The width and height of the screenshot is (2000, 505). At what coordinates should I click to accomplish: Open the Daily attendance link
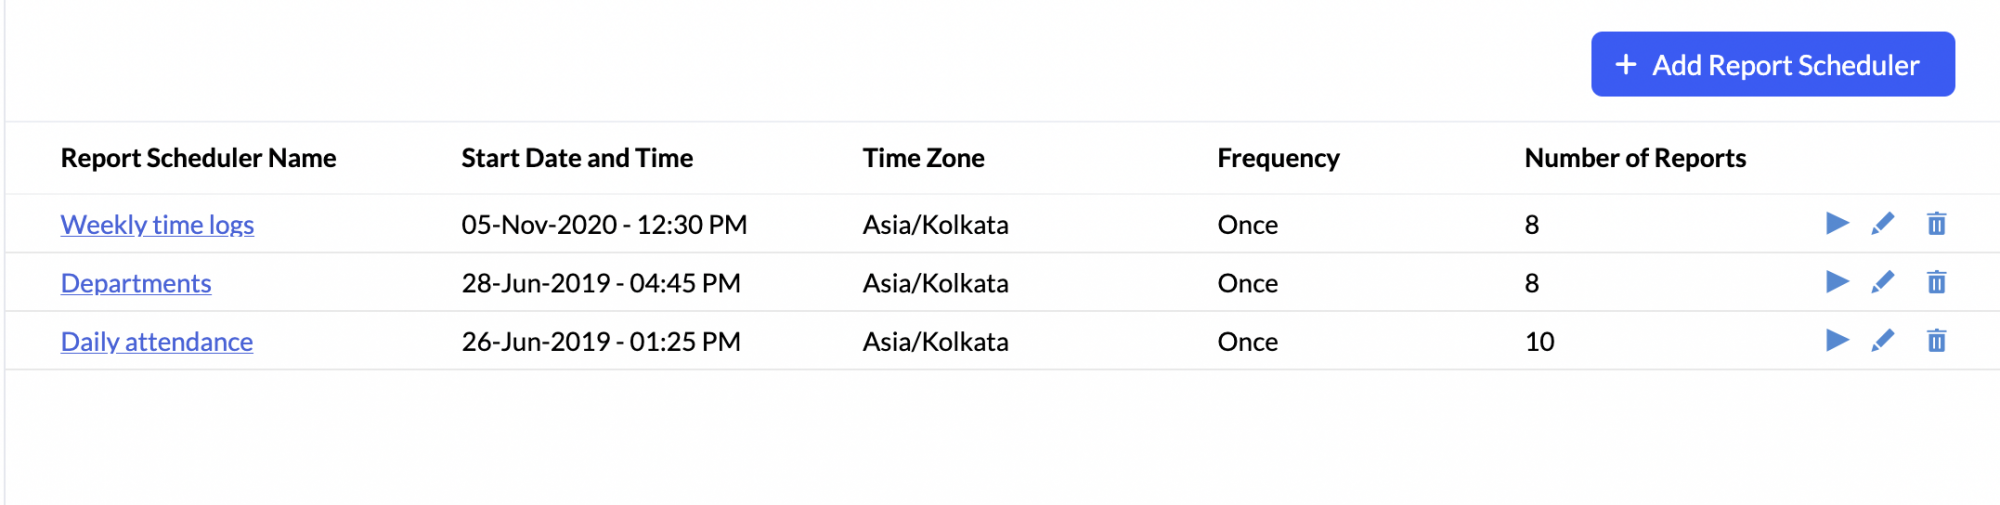(x=157, y=341)
